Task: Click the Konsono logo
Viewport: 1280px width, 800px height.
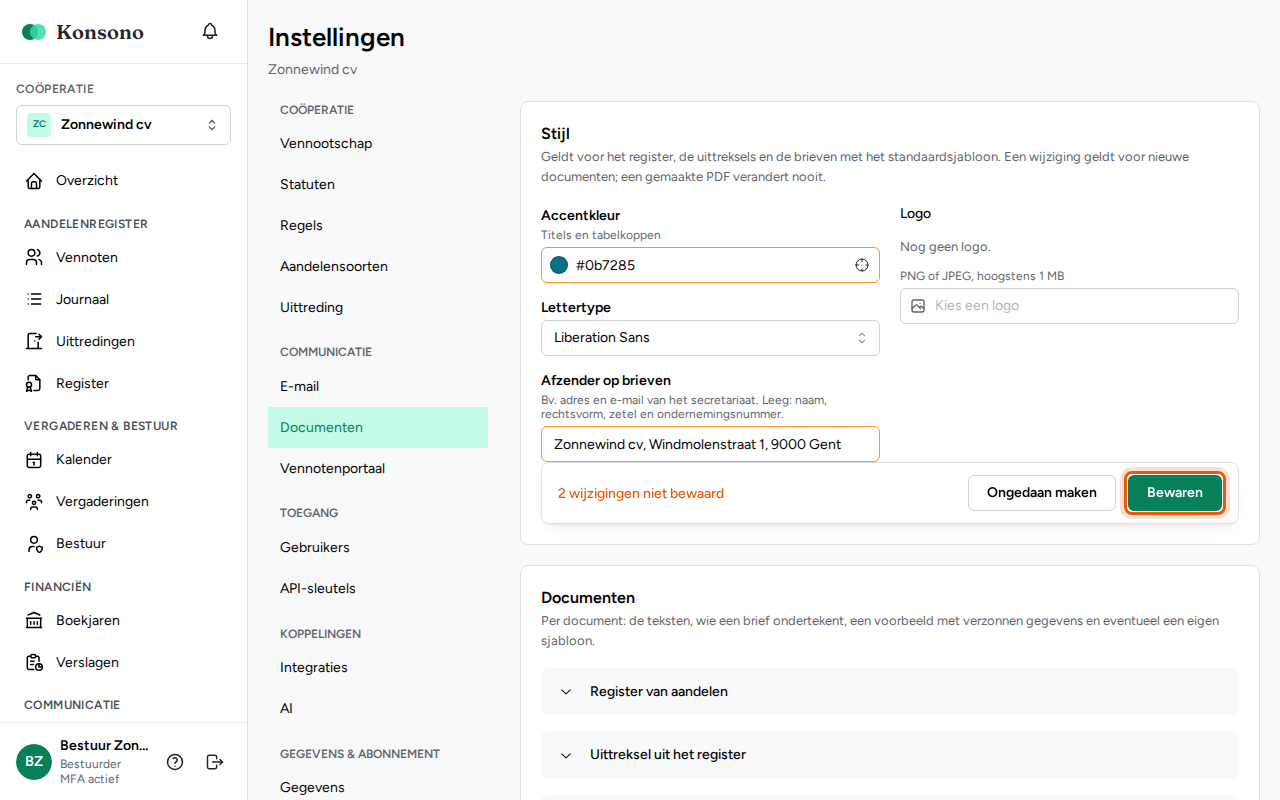Action: [83, 32]
